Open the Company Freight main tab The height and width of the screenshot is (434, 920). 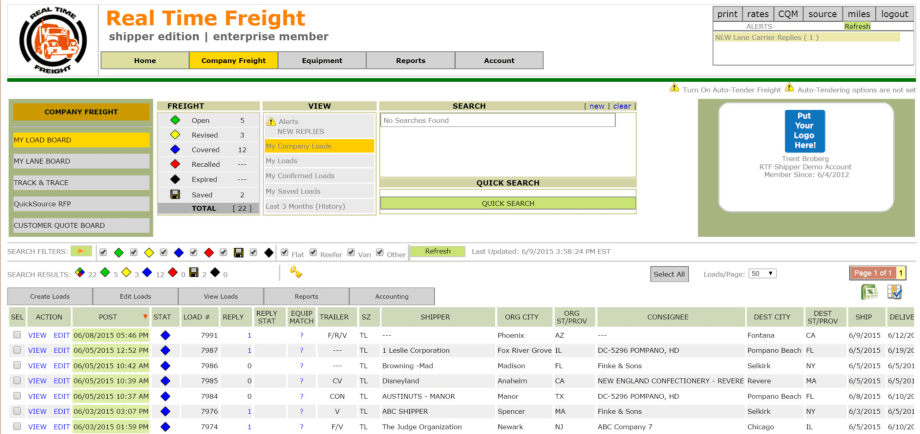(x=234, y=60)
